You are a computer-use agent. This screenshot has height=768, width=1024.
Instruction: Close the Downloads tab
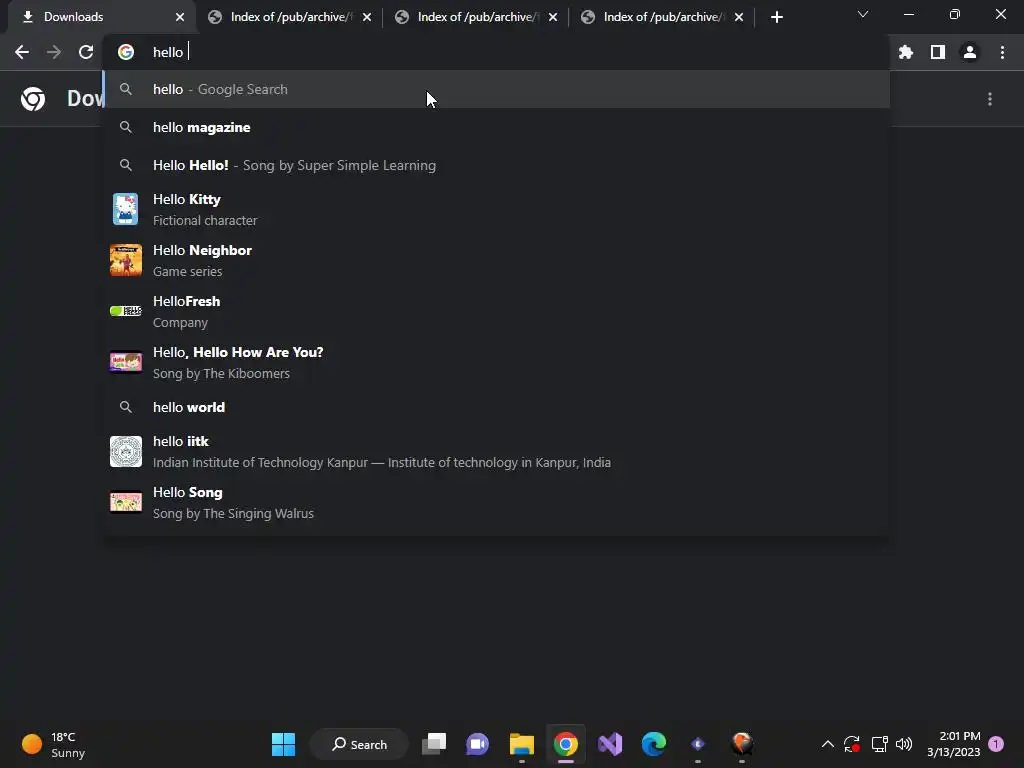pyautogui.click(x=180, y=17)
